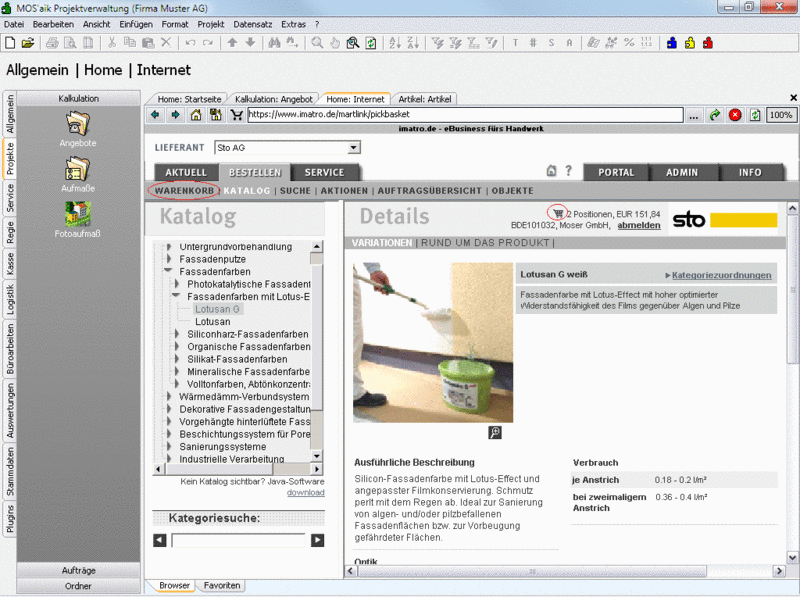Click Kategoriesuche next arrow button

[x=317, y=540]
